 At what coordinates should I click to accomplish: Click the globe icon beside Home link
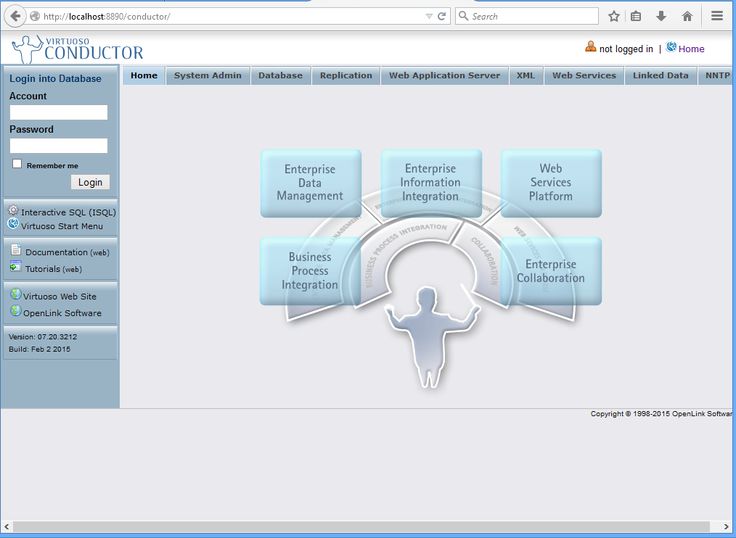point(671,46)
